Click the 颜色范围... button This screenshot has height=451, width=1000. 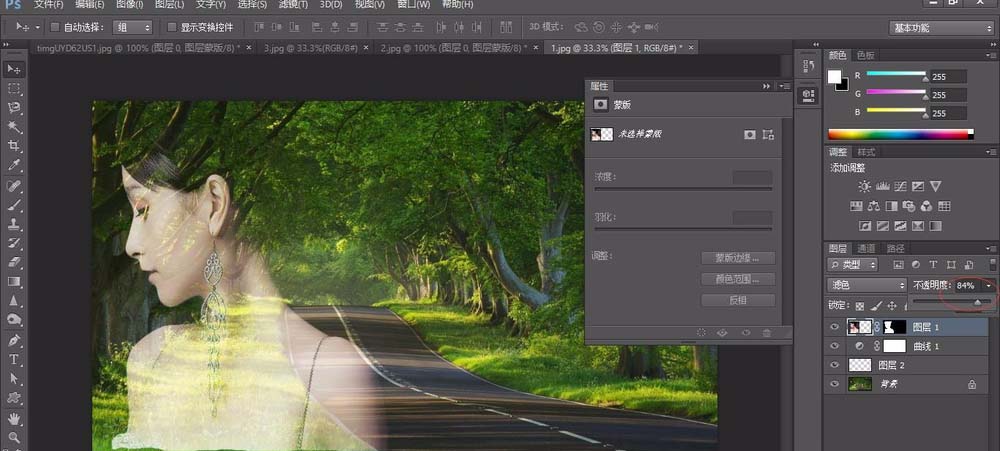click(x=738, y=279)
